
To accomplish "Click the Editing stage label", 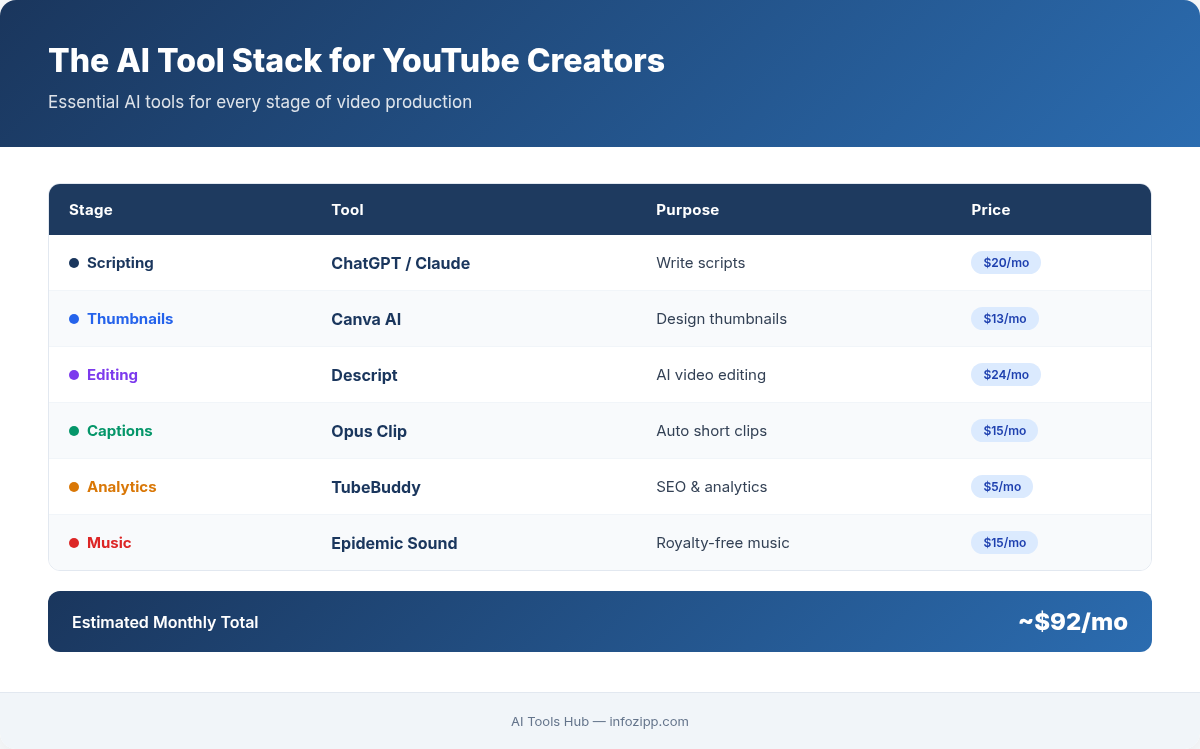I will [112, 374].
